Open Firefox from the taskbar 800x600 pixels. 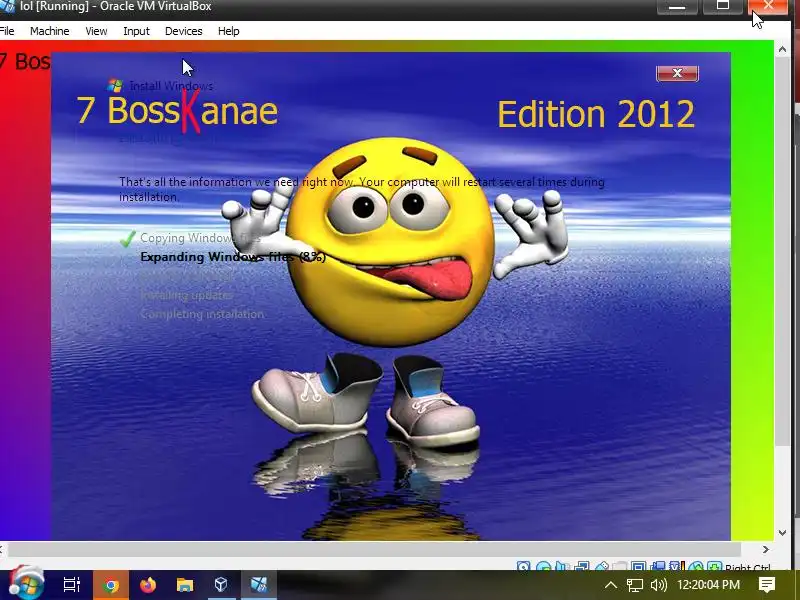coord(148,585)
